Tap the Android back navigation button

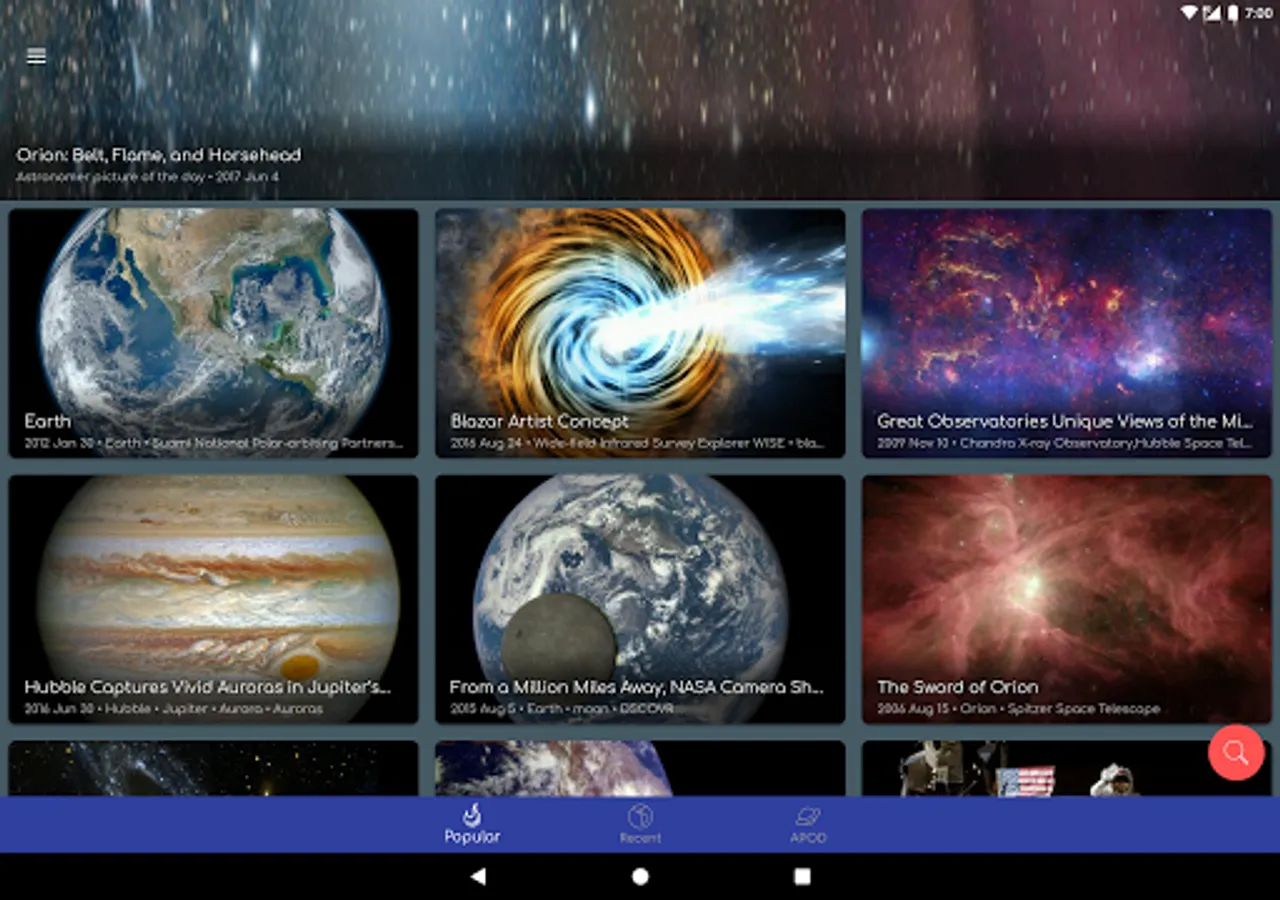(x=478, y=876)
